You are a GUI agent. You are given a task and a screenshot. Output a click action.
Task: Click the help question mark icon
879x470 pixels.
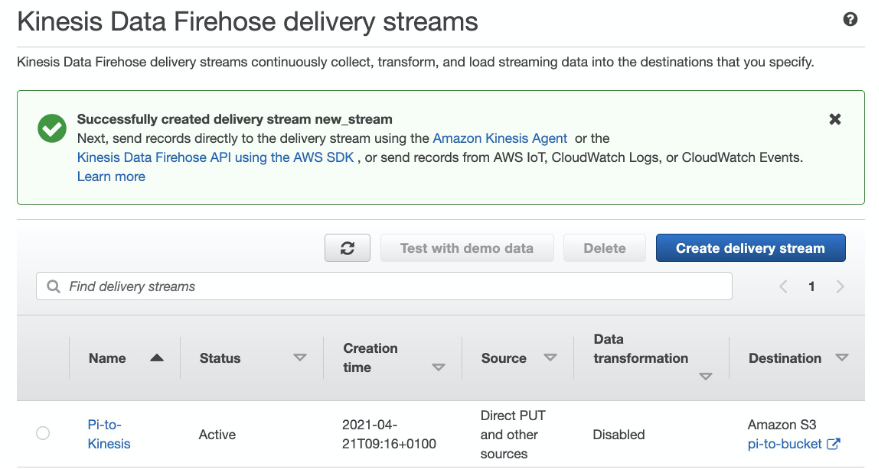(x=851, y=19)
